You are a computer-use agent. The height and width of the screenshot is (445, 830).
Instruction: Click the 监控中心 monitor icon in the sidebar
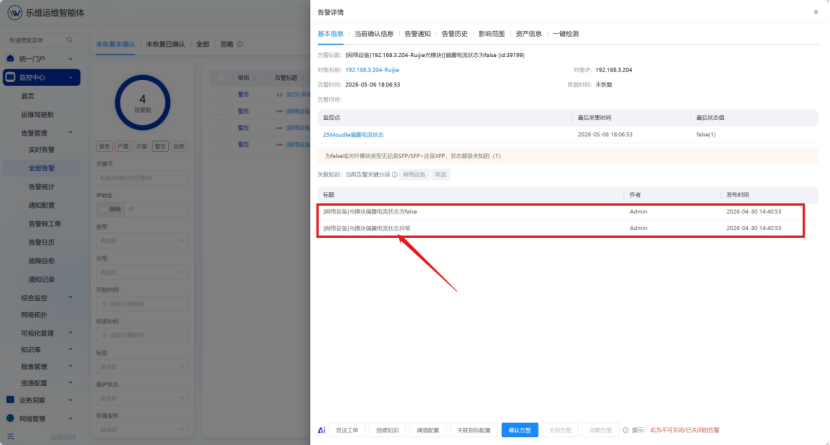pyautogui.click(x=10, y=77)
